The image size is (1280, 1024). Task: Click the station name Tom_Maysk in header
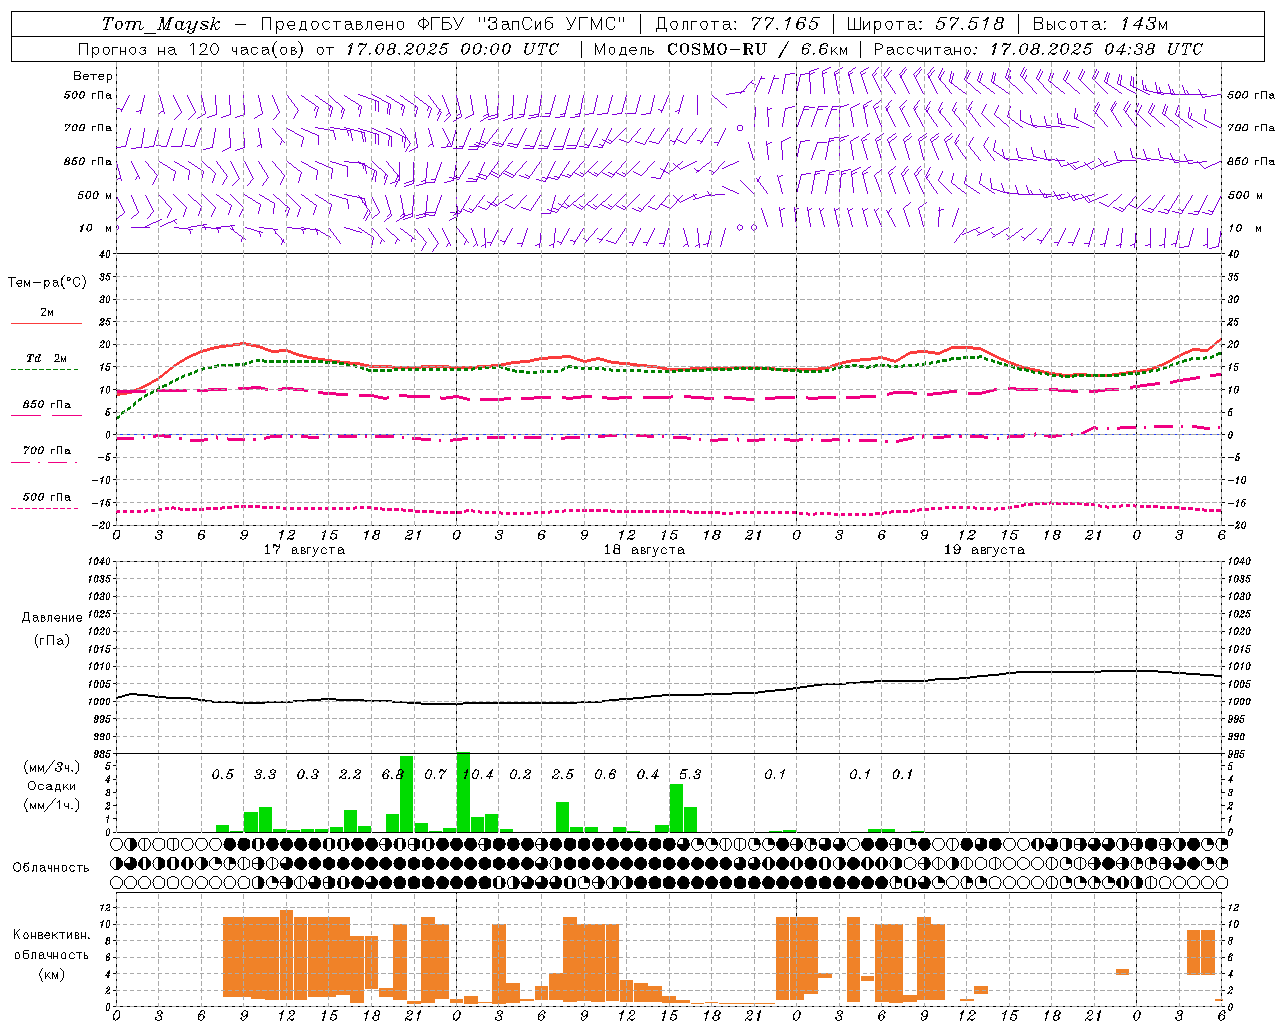[x=160, y=24]
